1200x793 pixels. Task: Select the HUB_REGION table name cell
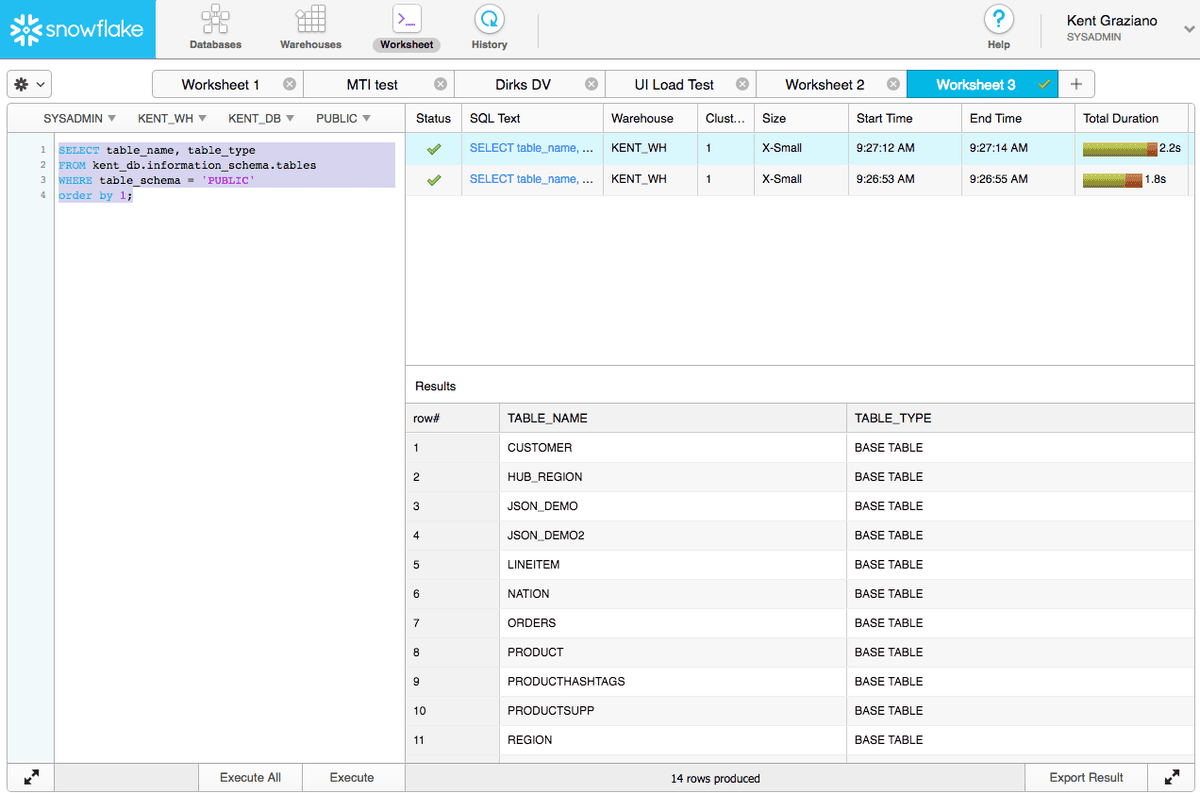click(x=673, y=477)
